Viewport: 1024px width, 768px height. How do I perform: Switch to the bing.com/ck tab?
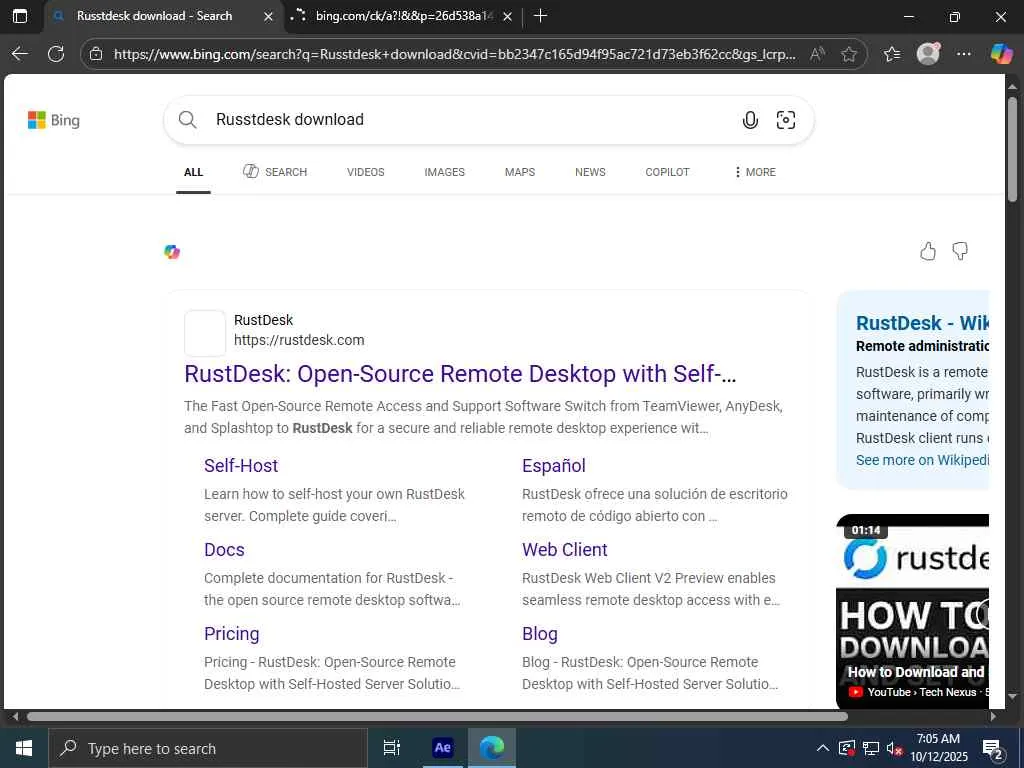click(x=404, y=16)
